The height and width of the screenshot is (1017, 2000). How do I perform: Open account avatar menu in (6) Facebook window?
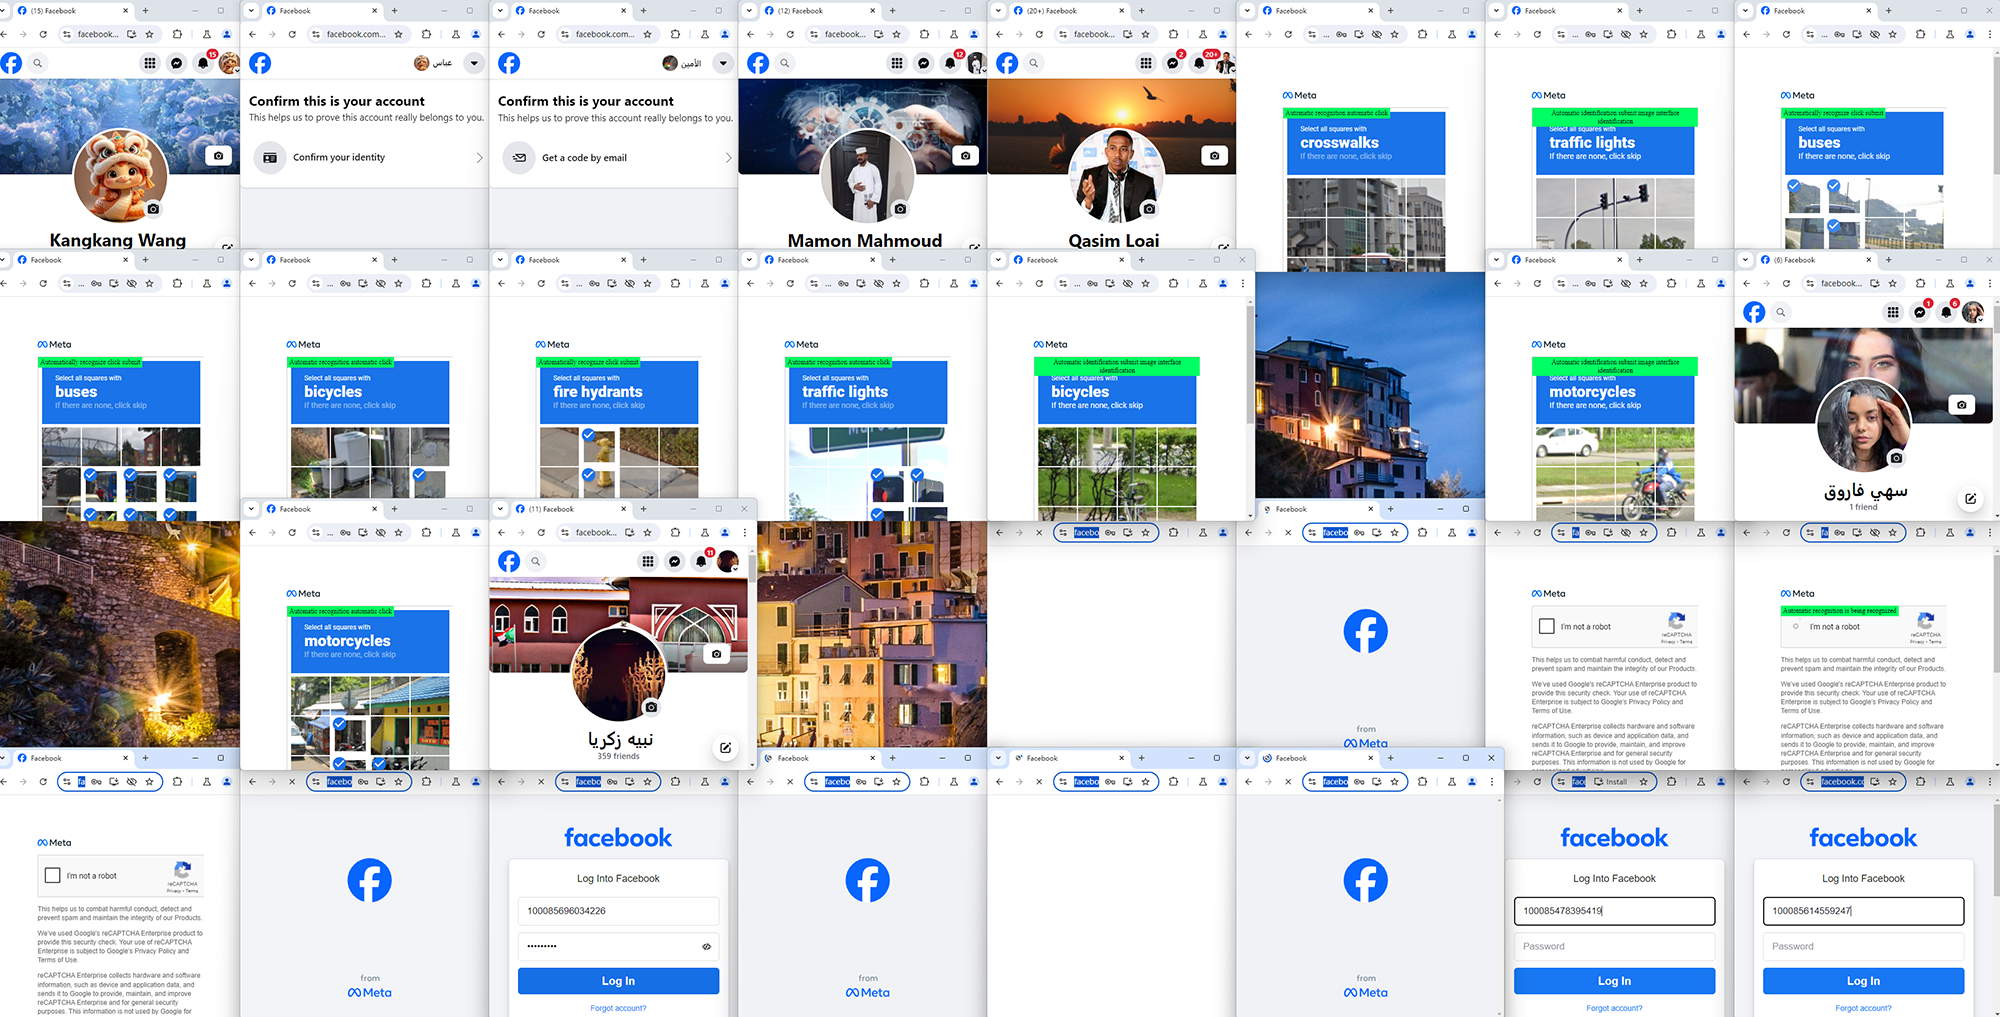click(1973, 312)
